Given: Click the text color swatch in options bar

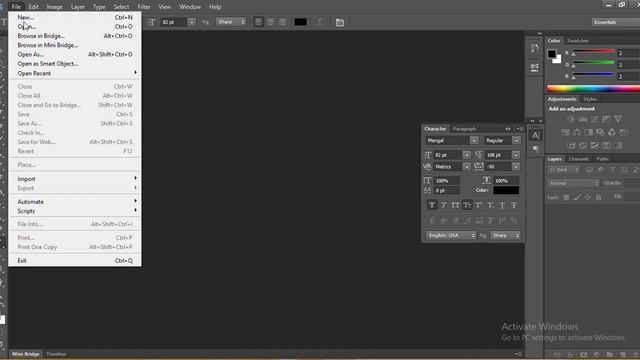Looking at the screenshot, I should click(300, 22).
